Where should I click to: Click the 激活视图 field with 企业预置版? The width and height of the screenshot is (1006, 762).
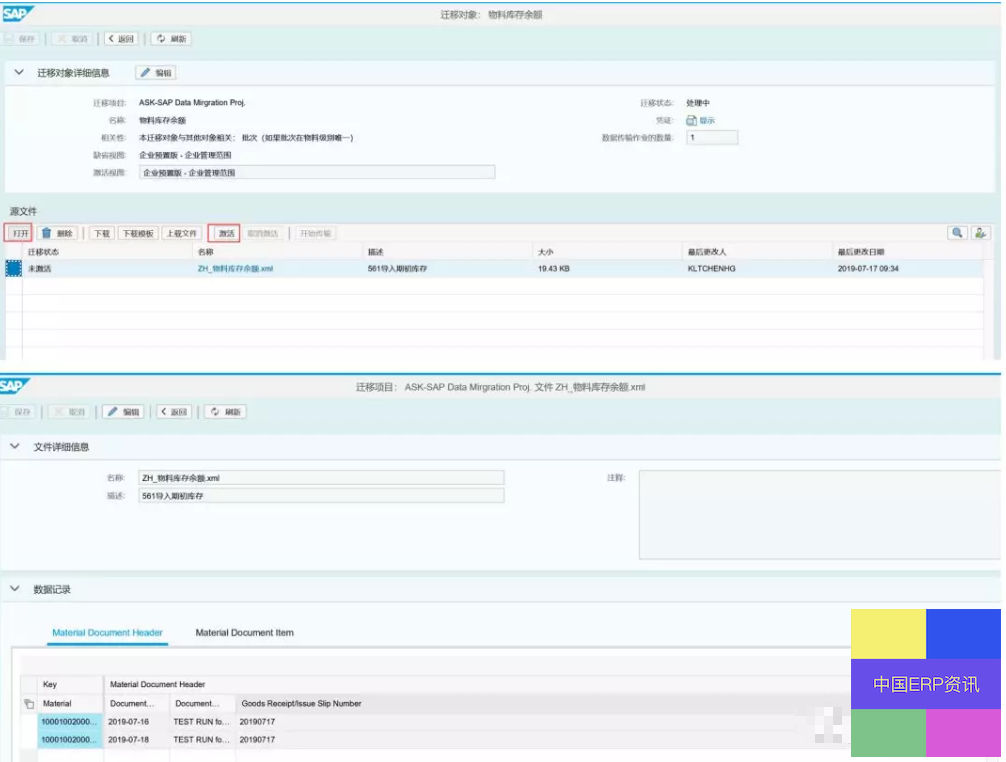[317, 172]
